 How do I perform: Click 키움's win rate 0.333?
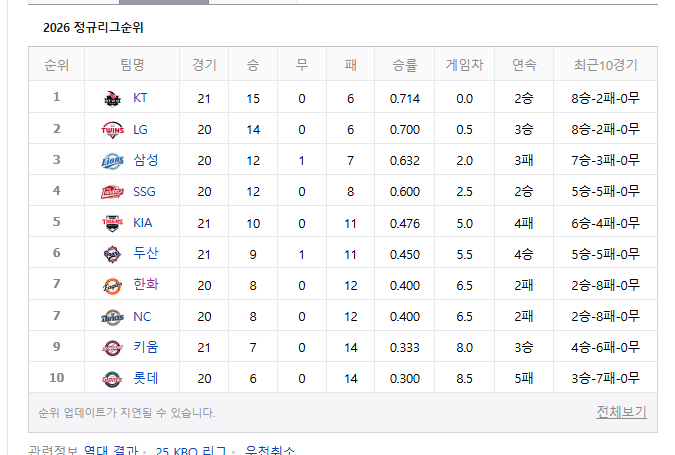(405, 347)
